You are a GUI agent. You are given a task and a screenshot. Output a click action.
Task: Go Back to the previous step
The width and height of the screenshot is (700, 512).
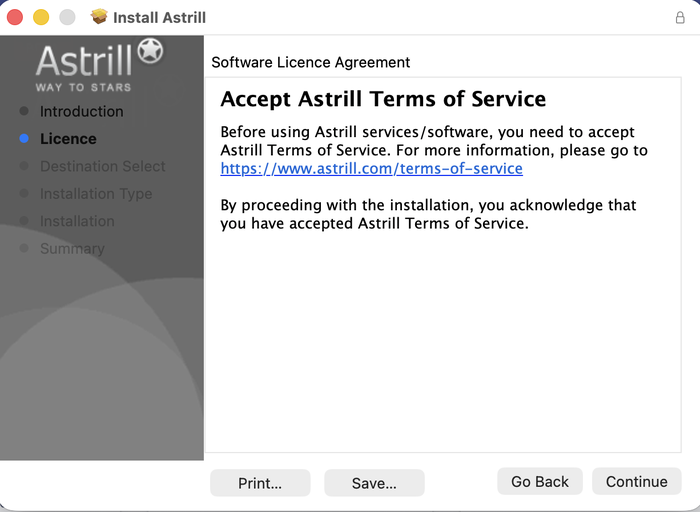point(540,481)
